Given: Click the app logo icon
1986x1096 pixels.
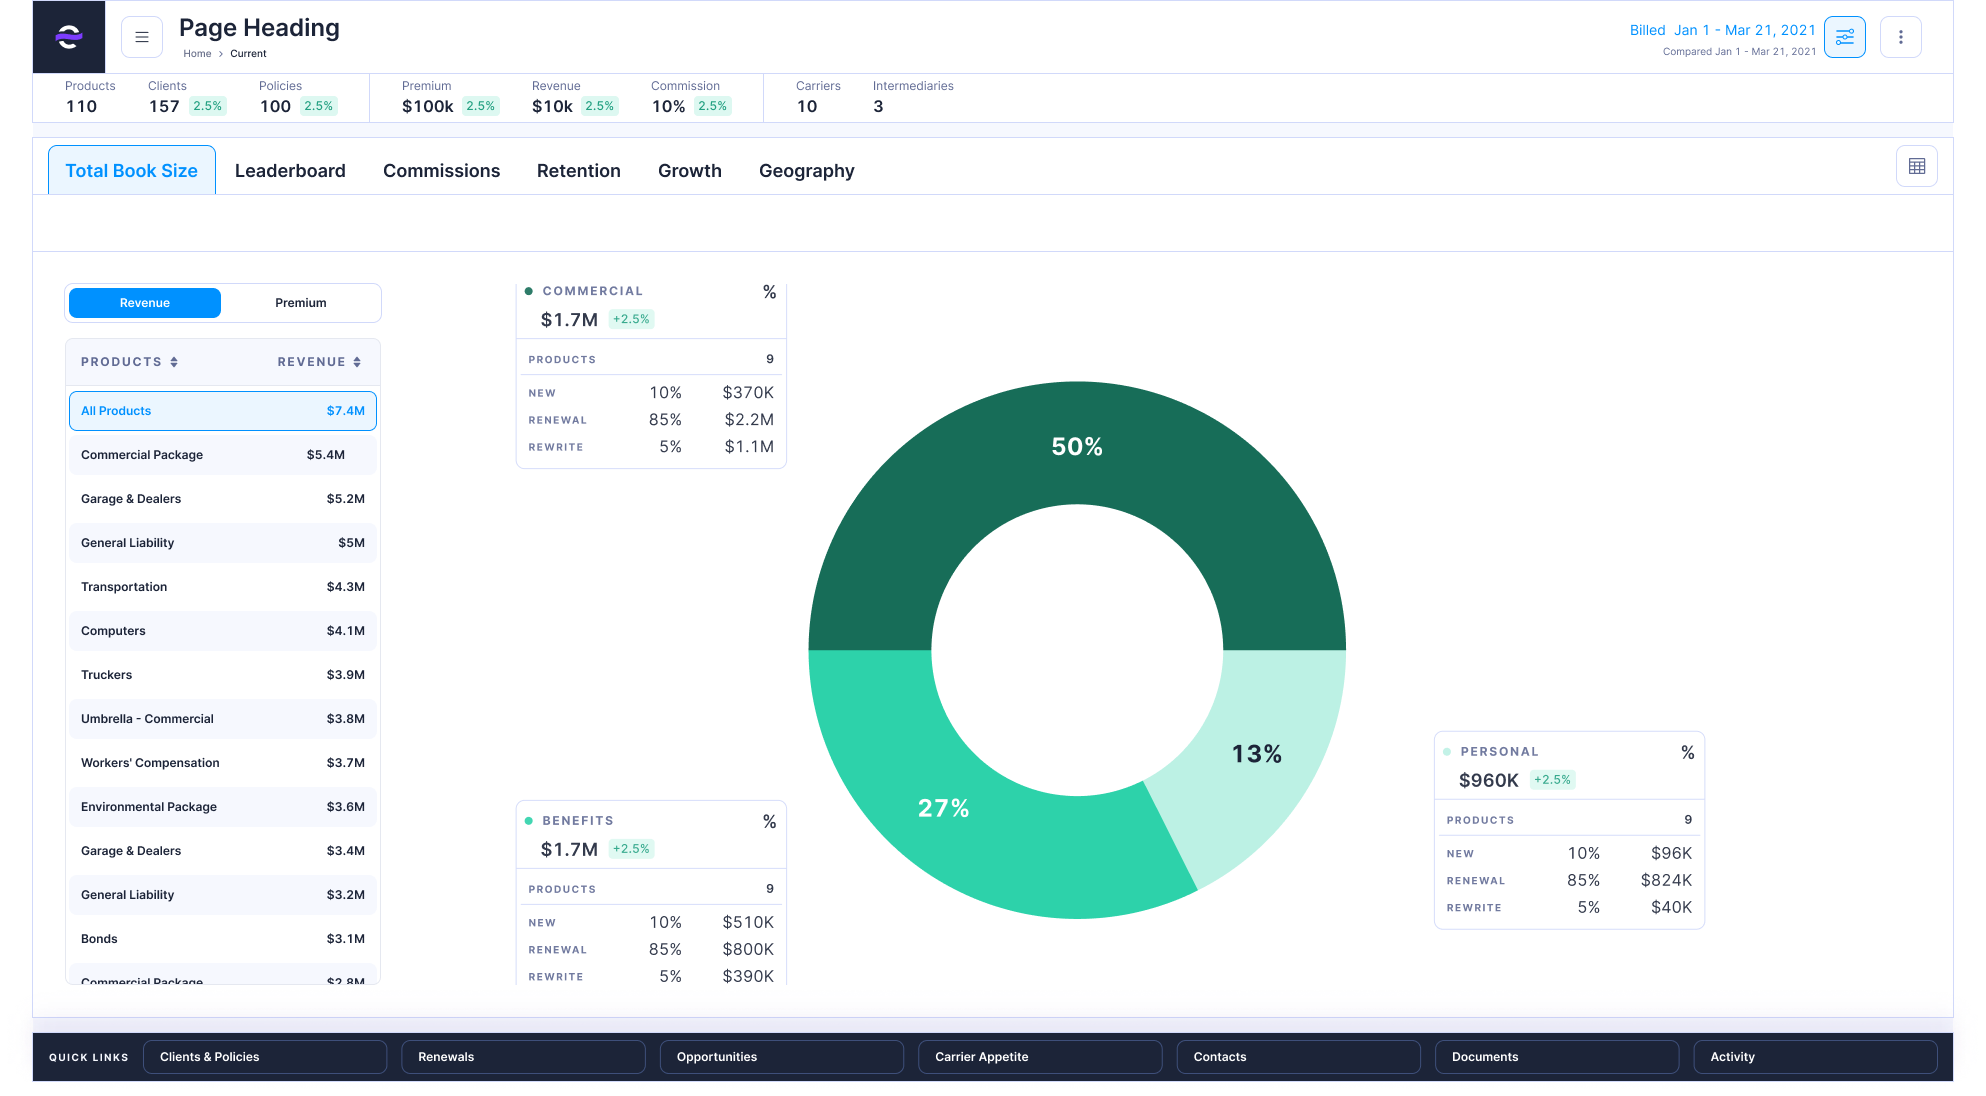Looking at the screenshot, I should pyautogui.click(x=68, y=37).
